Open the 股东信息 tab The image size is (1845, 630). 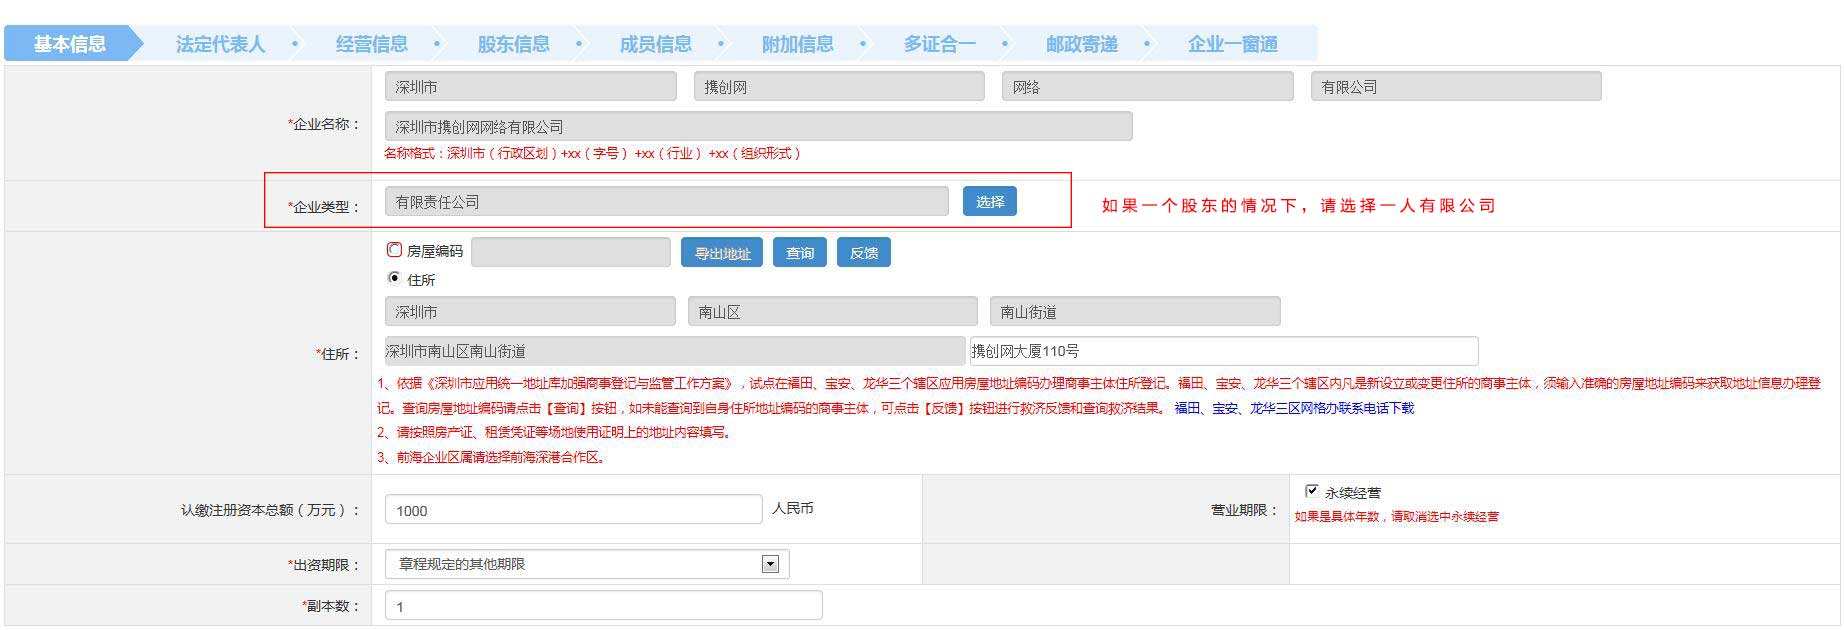click(514, 44)
